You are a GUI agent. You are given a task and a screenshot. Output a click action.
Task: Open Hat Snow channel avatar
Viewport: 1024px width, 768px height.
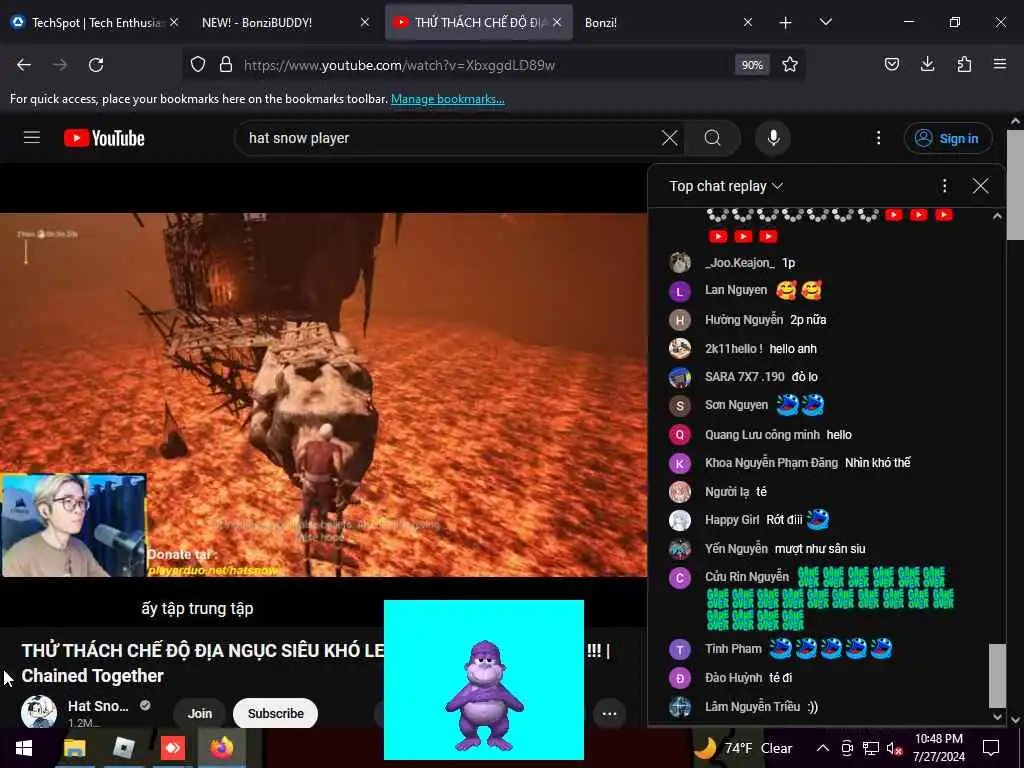coord(39,712)
